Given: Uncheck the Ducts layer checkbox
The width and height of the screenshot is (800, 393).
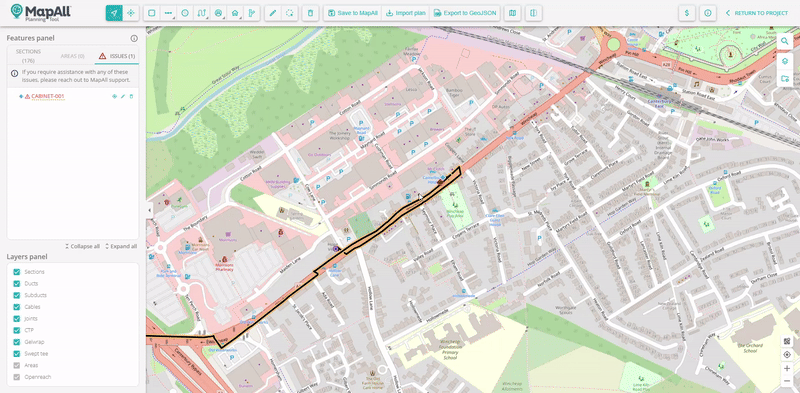Looking at the screenshot, I should click(17, 284).
